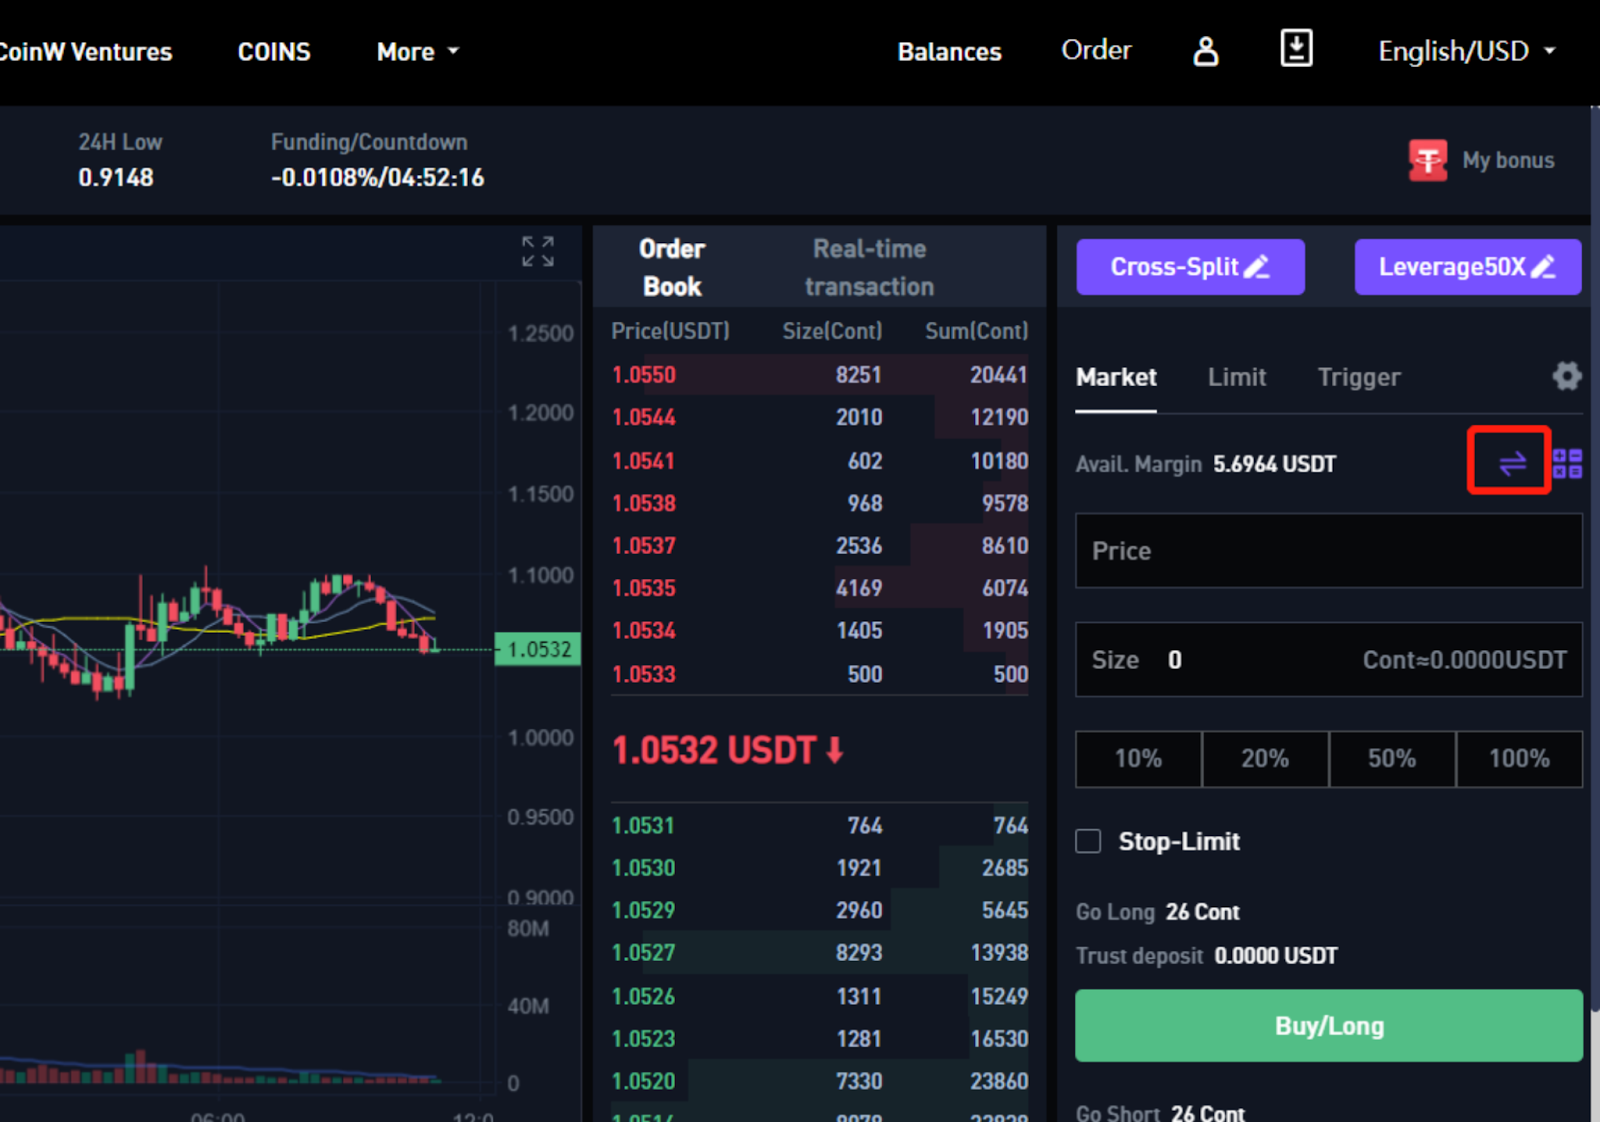Switch to the Order Book tab
This screenshot has width=1600, height=1122.
(x=672, y=267)
